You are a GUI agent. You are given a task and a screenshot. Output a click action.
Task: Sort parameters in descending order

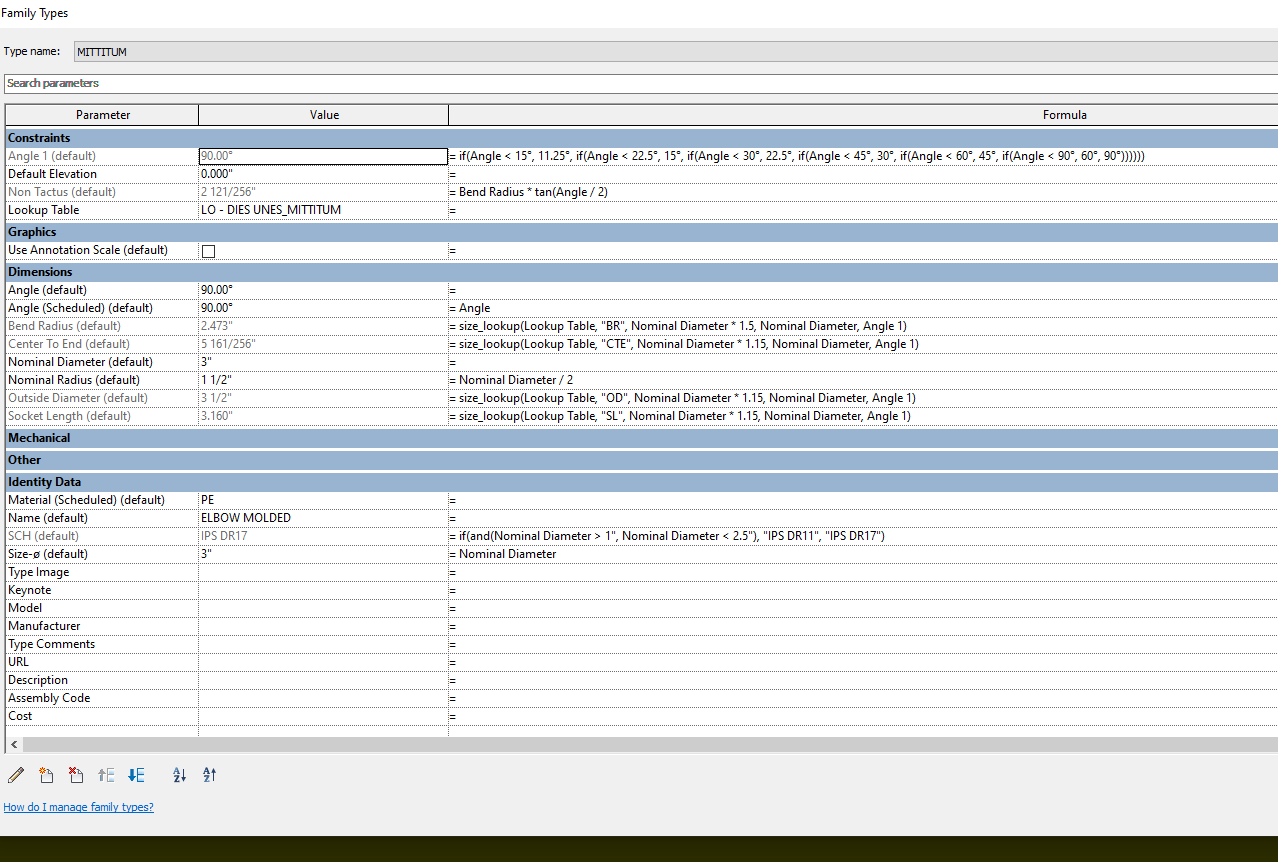209,775
